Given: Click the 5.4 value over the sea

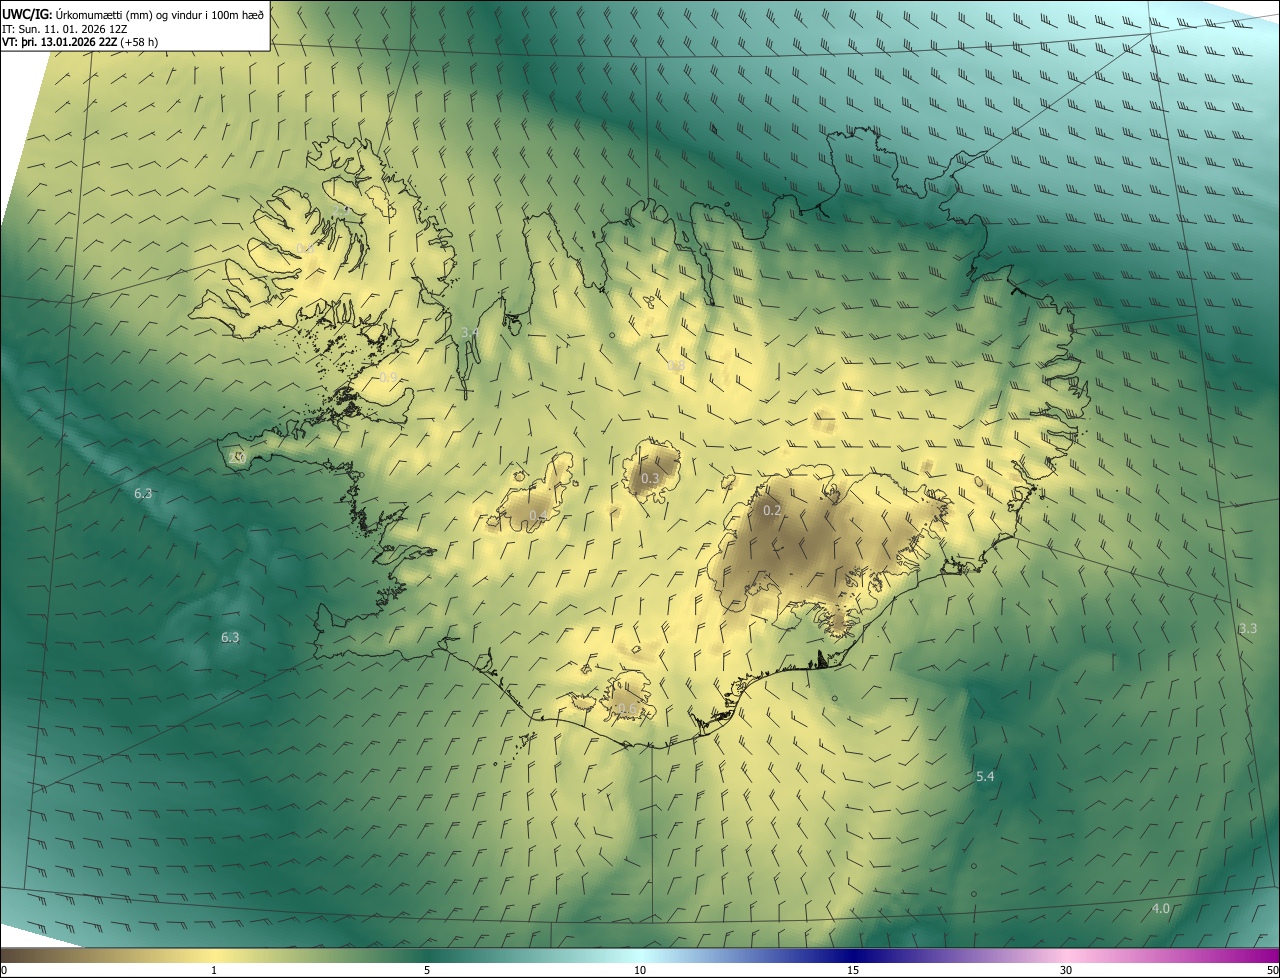Looking at the screenshot, I should pyautogui.click(x=985, y=777).
